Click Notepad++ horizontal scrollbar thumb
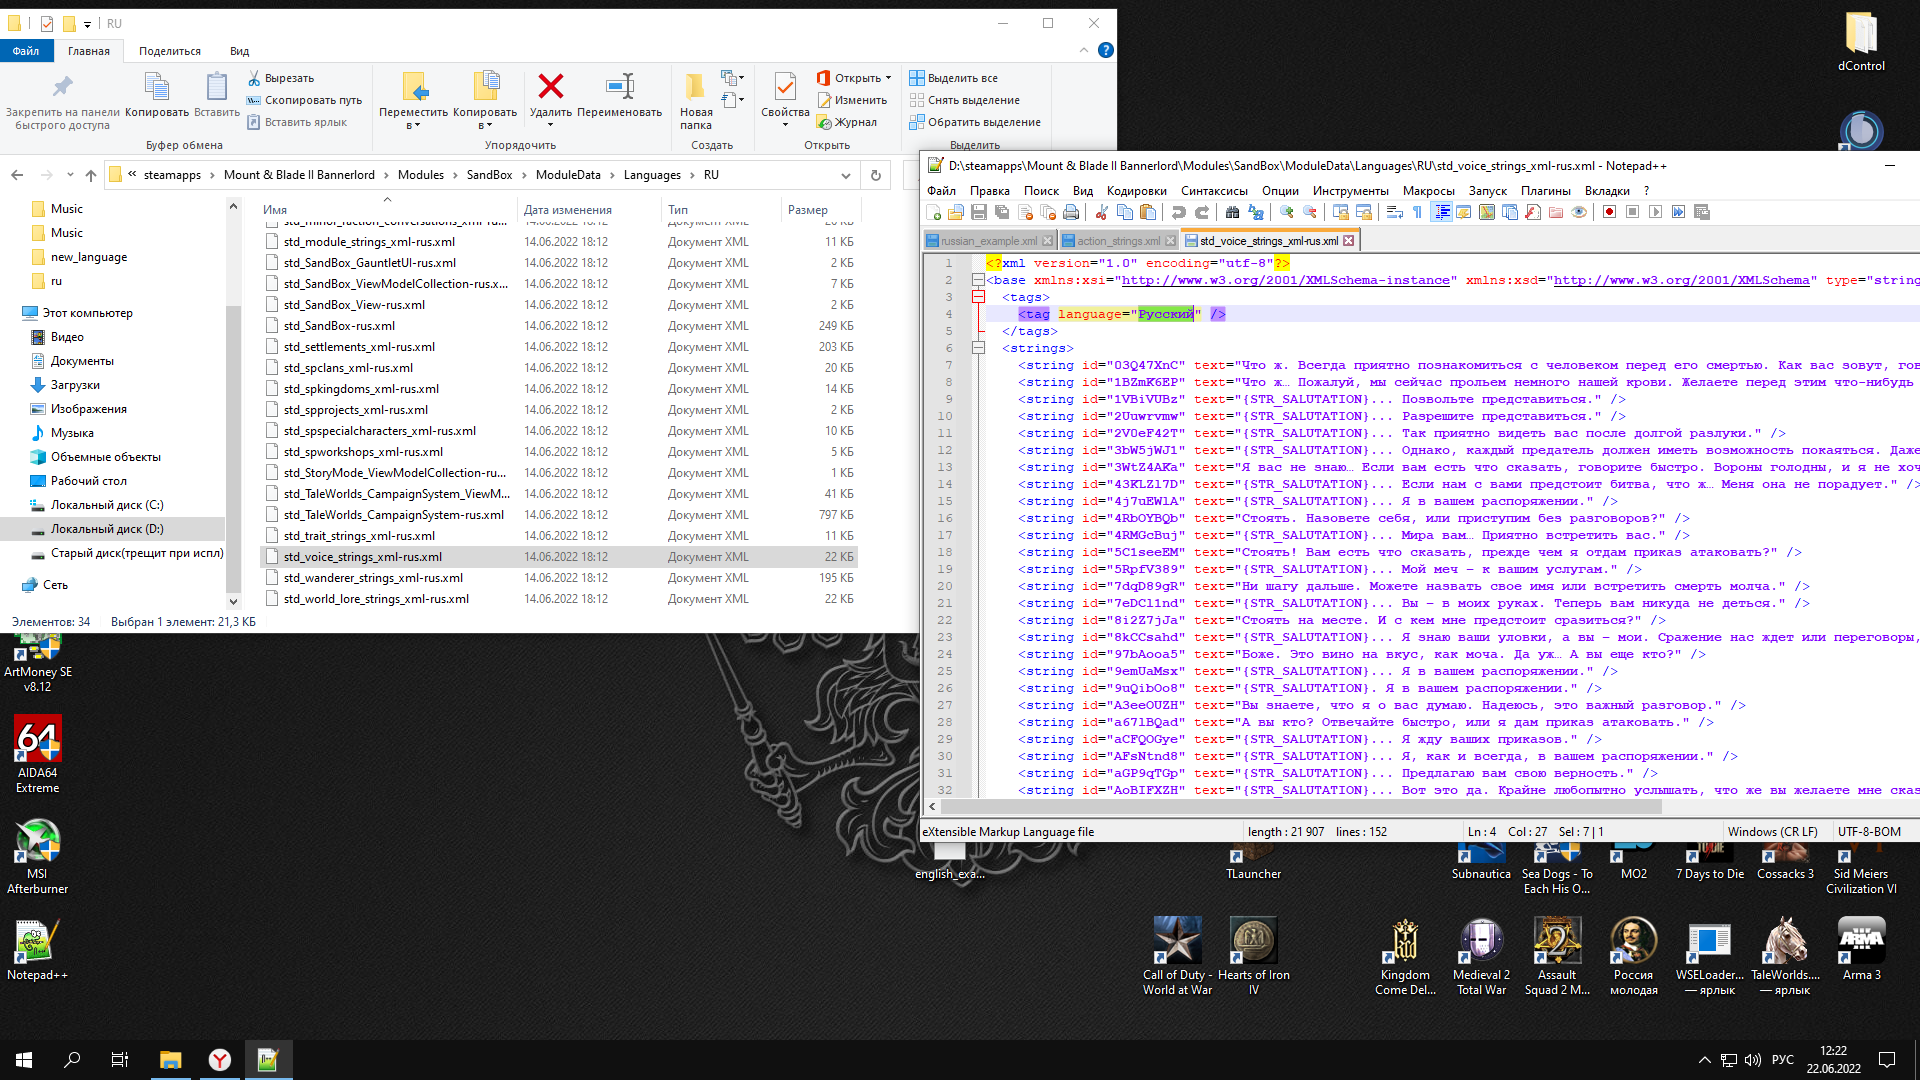The width and height of the screenshot is (1920, 1080). point(1301,806)
